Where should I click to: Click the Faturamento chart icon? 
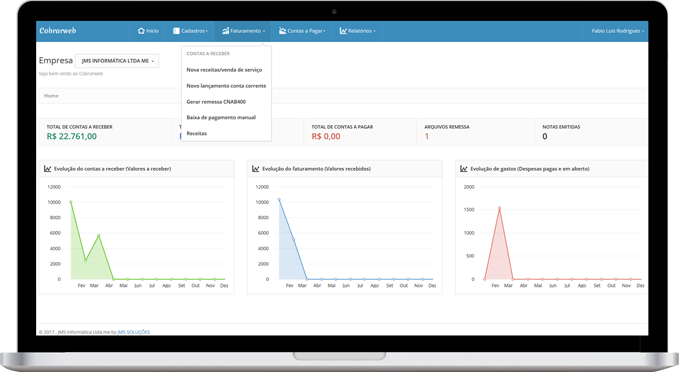coord(226,31)
